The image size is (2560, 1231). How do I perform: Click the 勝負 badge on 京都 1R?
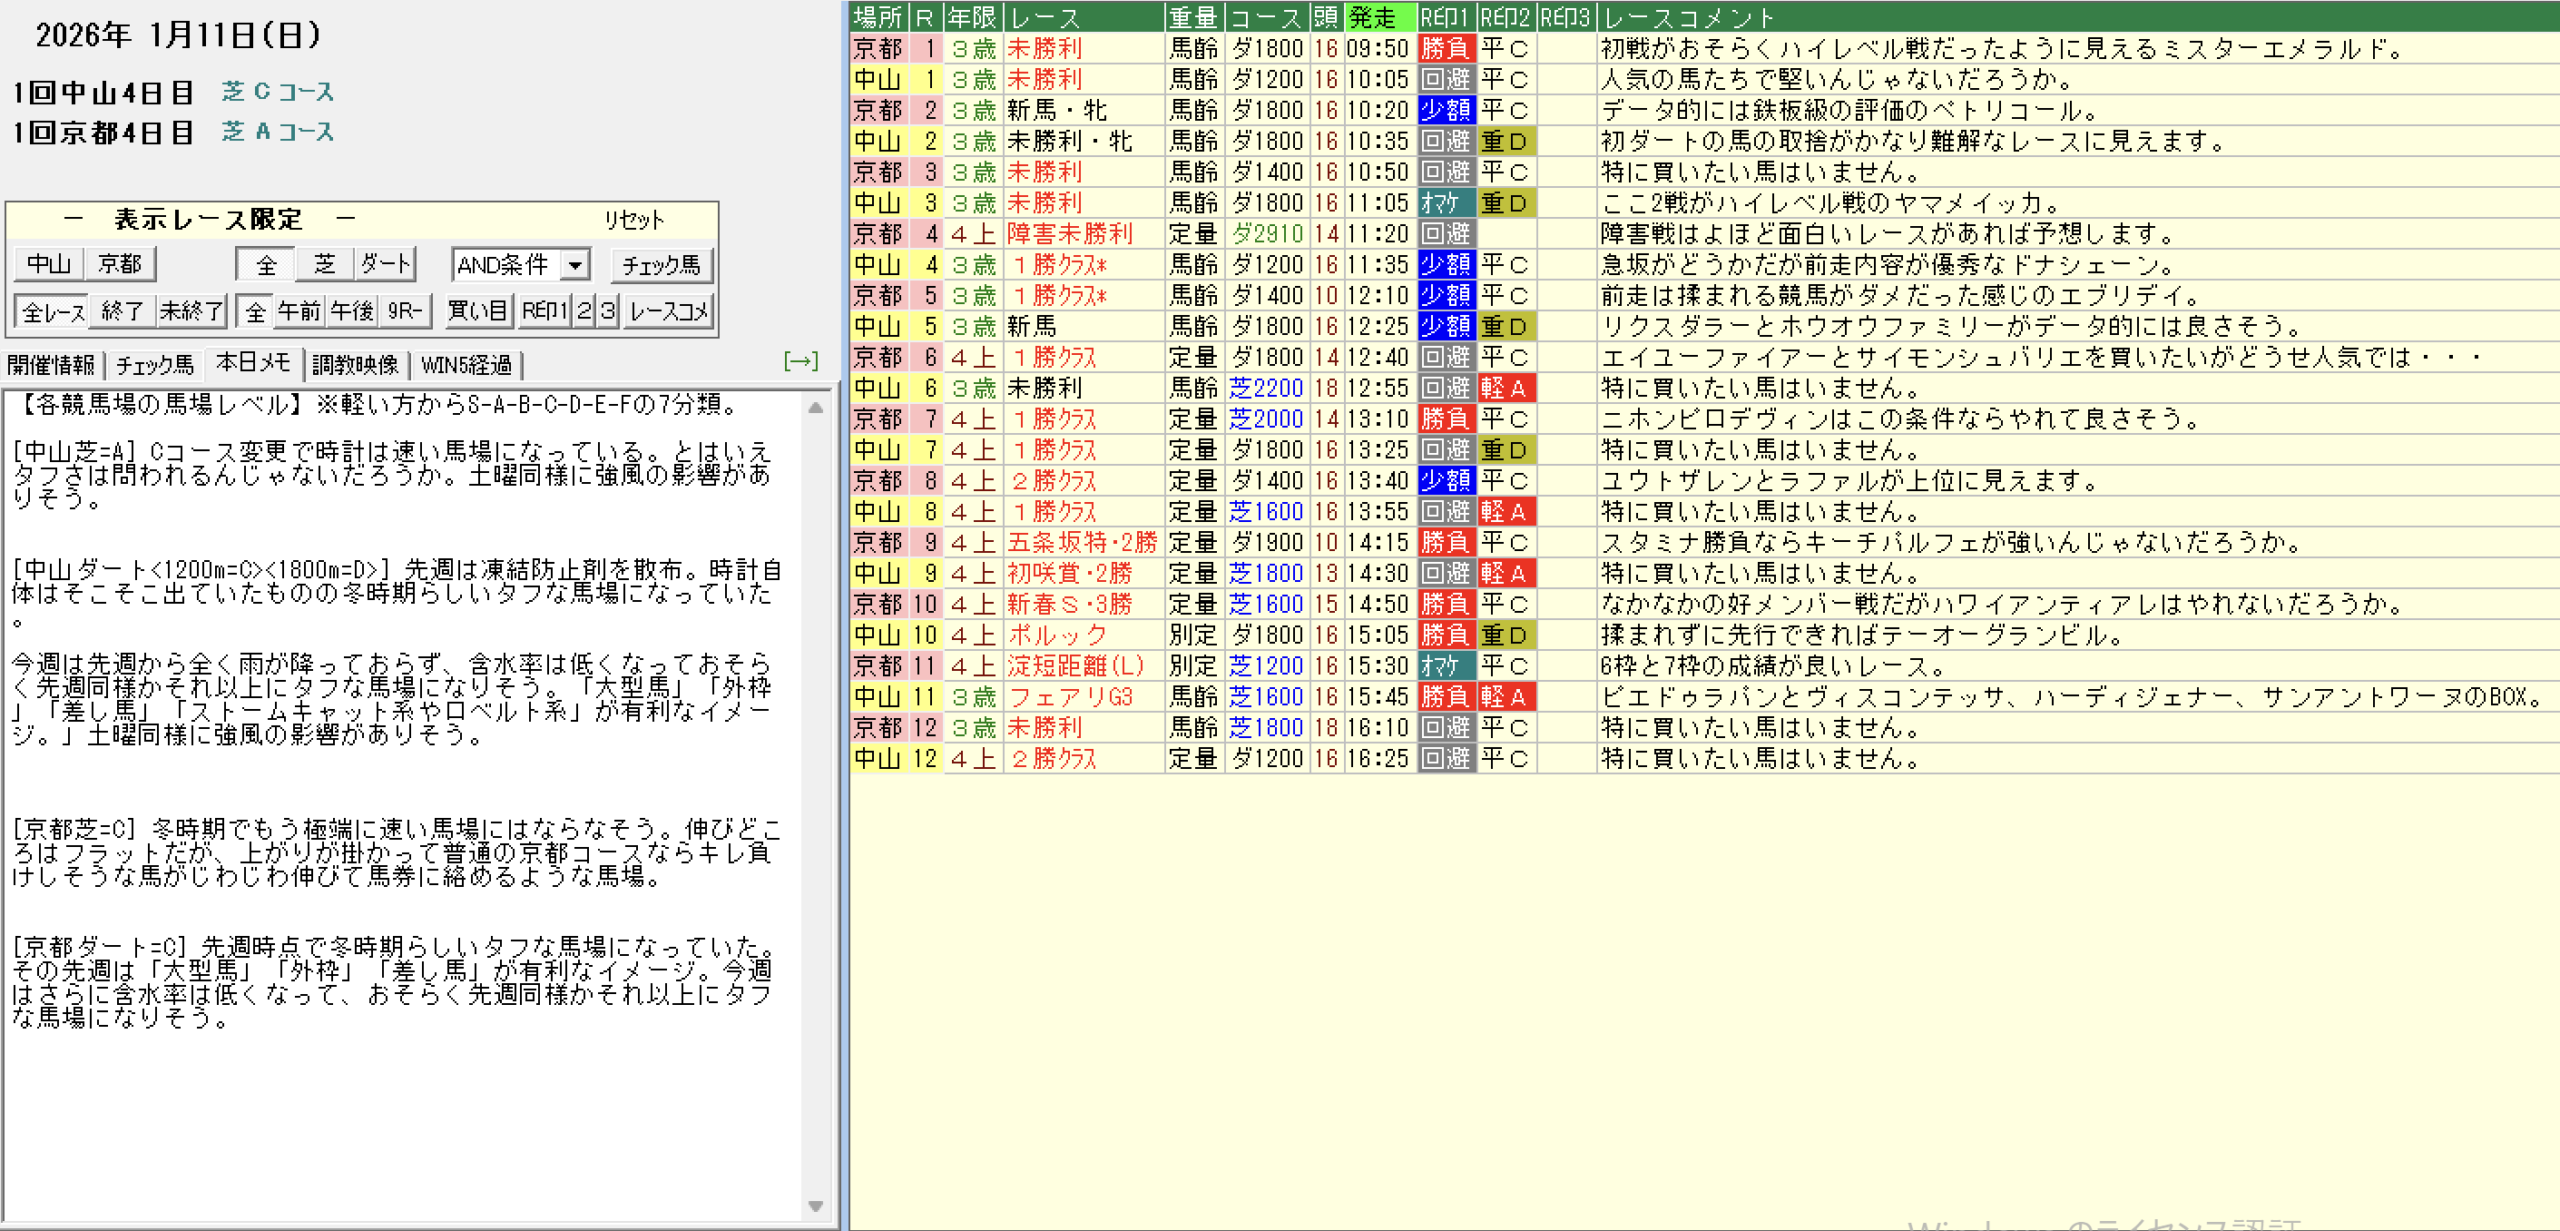coord(1445,48)
